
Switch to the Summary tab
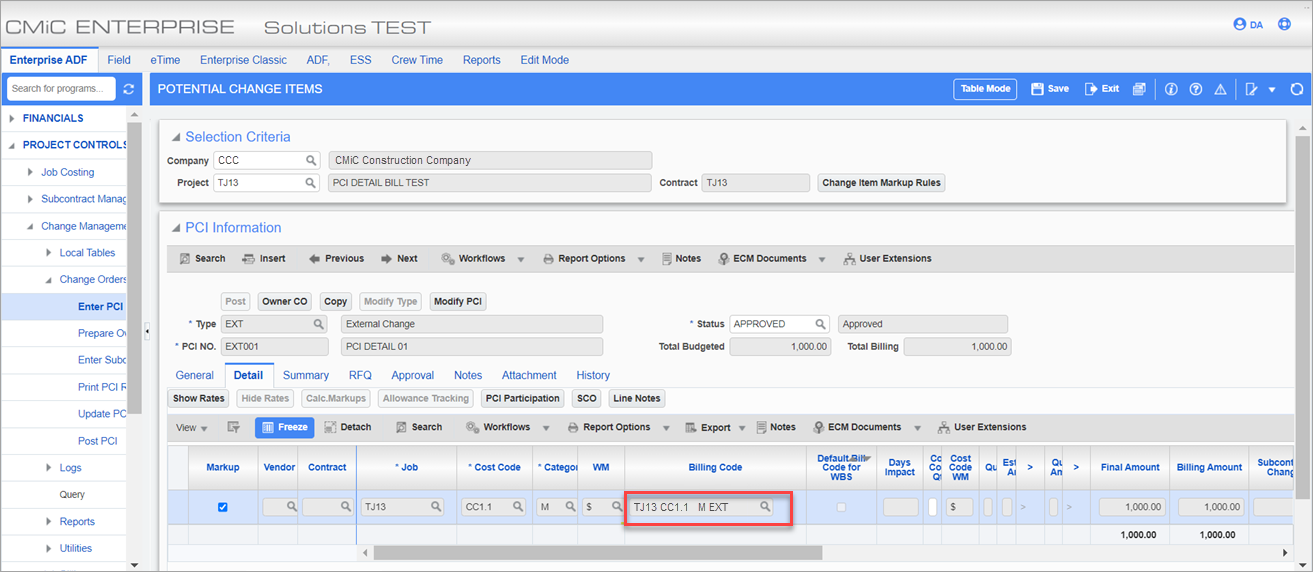306,375
